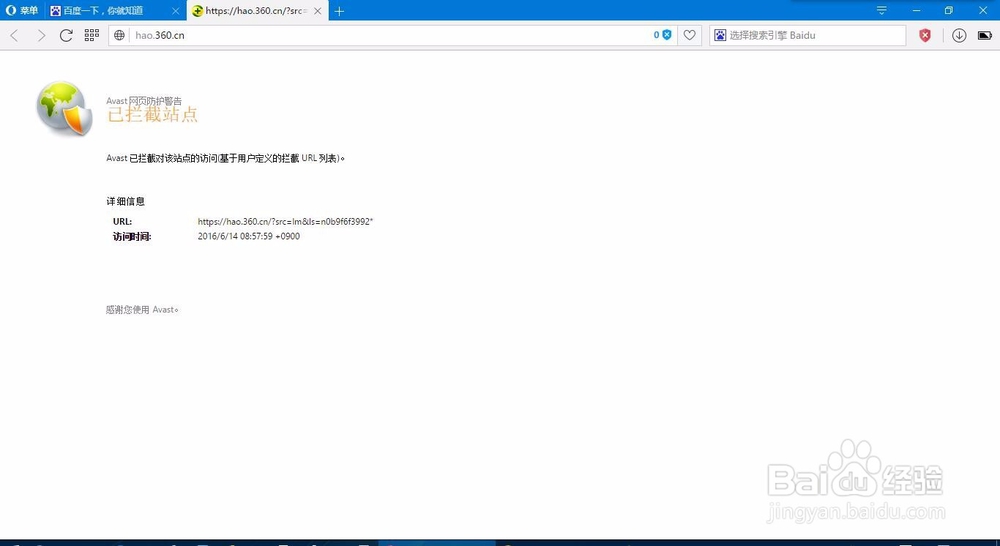Open a new tab with plus button
Viewport: 1000px width, 546px height.
339,11
